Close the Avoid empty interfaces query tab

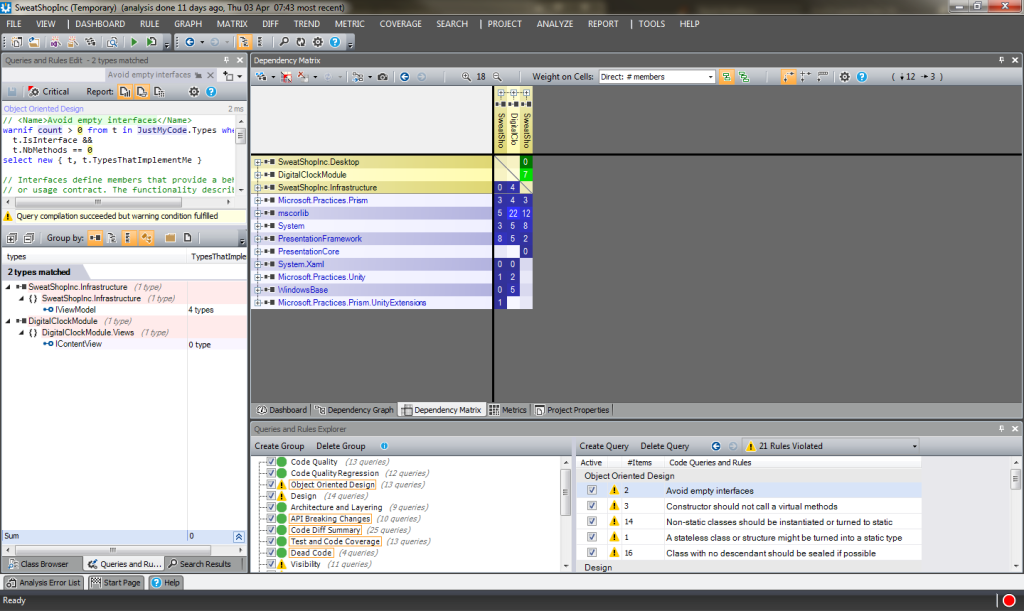click(210, 75)
